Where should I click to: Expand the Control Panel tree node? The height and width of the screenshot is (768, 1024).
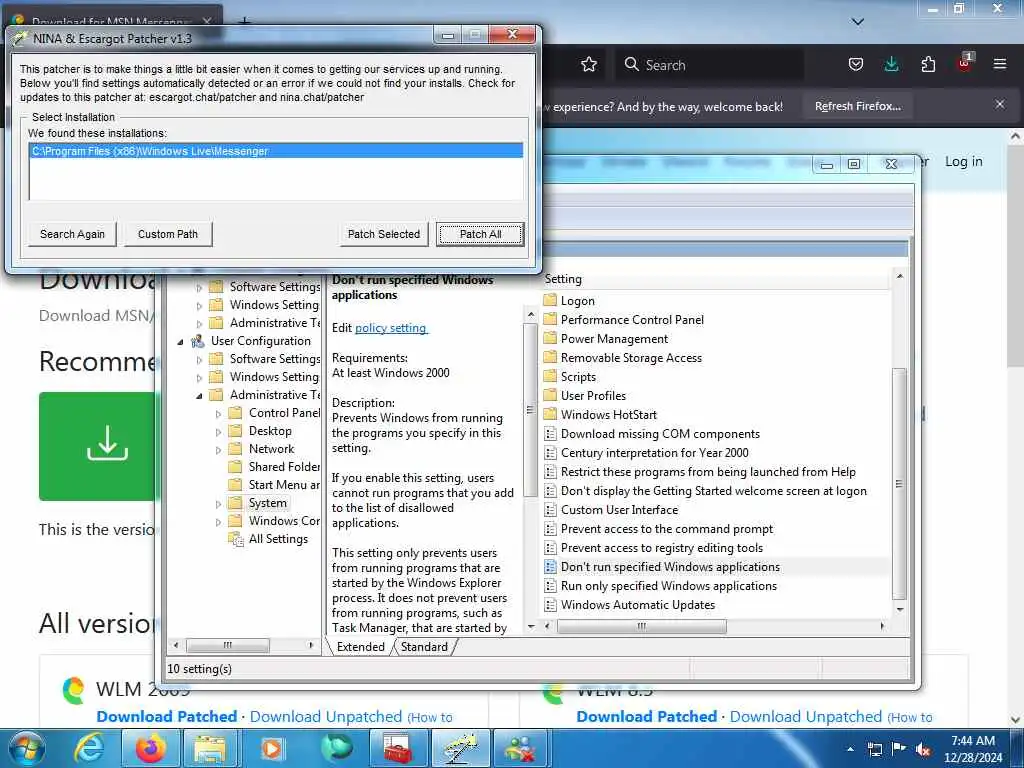[x=218, y=413]
